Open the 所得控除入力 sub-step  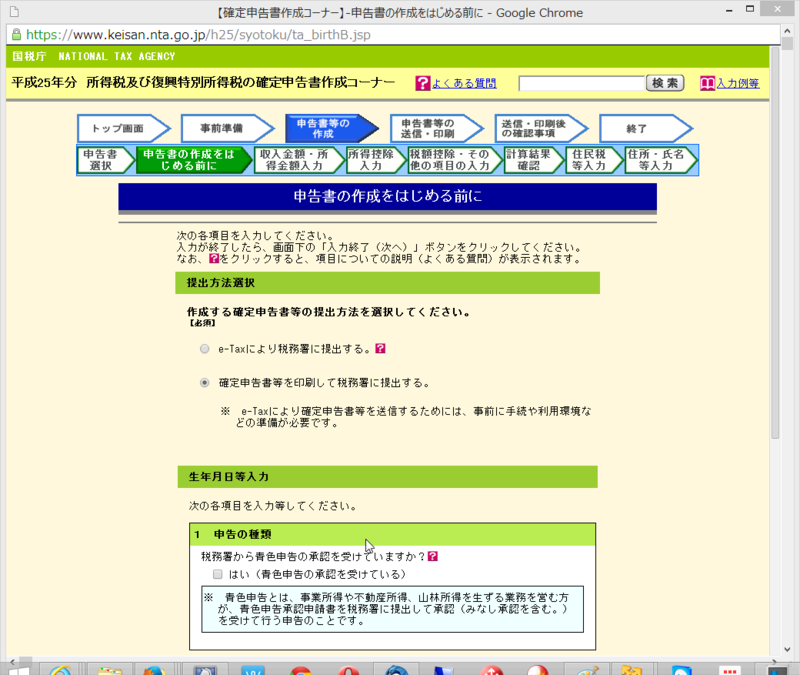[377, 160]
